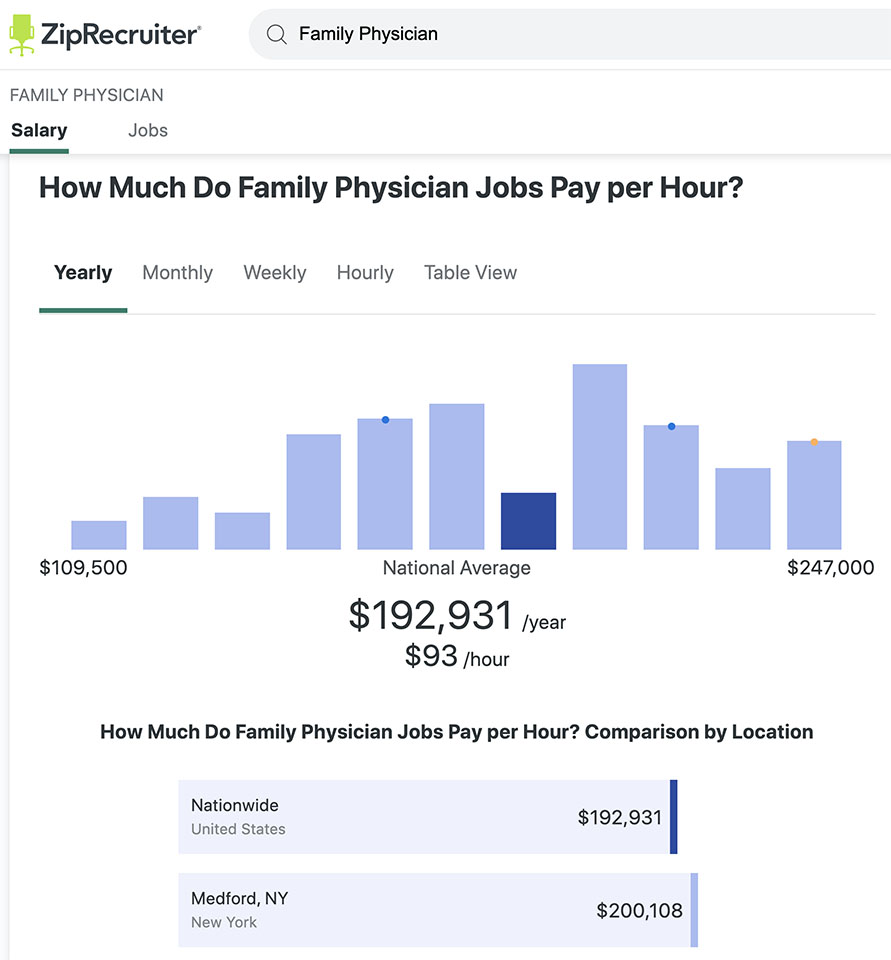Open the Jobs tab
Image resolution: width=891 pixels, height=960 pixels.
[148, 130]
